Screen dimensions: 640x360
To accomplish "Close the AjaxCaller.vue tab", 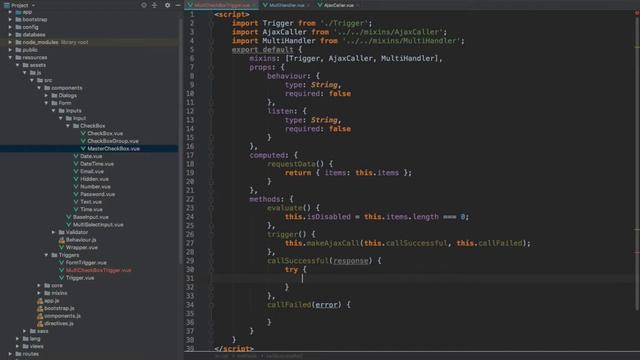I will (357, 5).
